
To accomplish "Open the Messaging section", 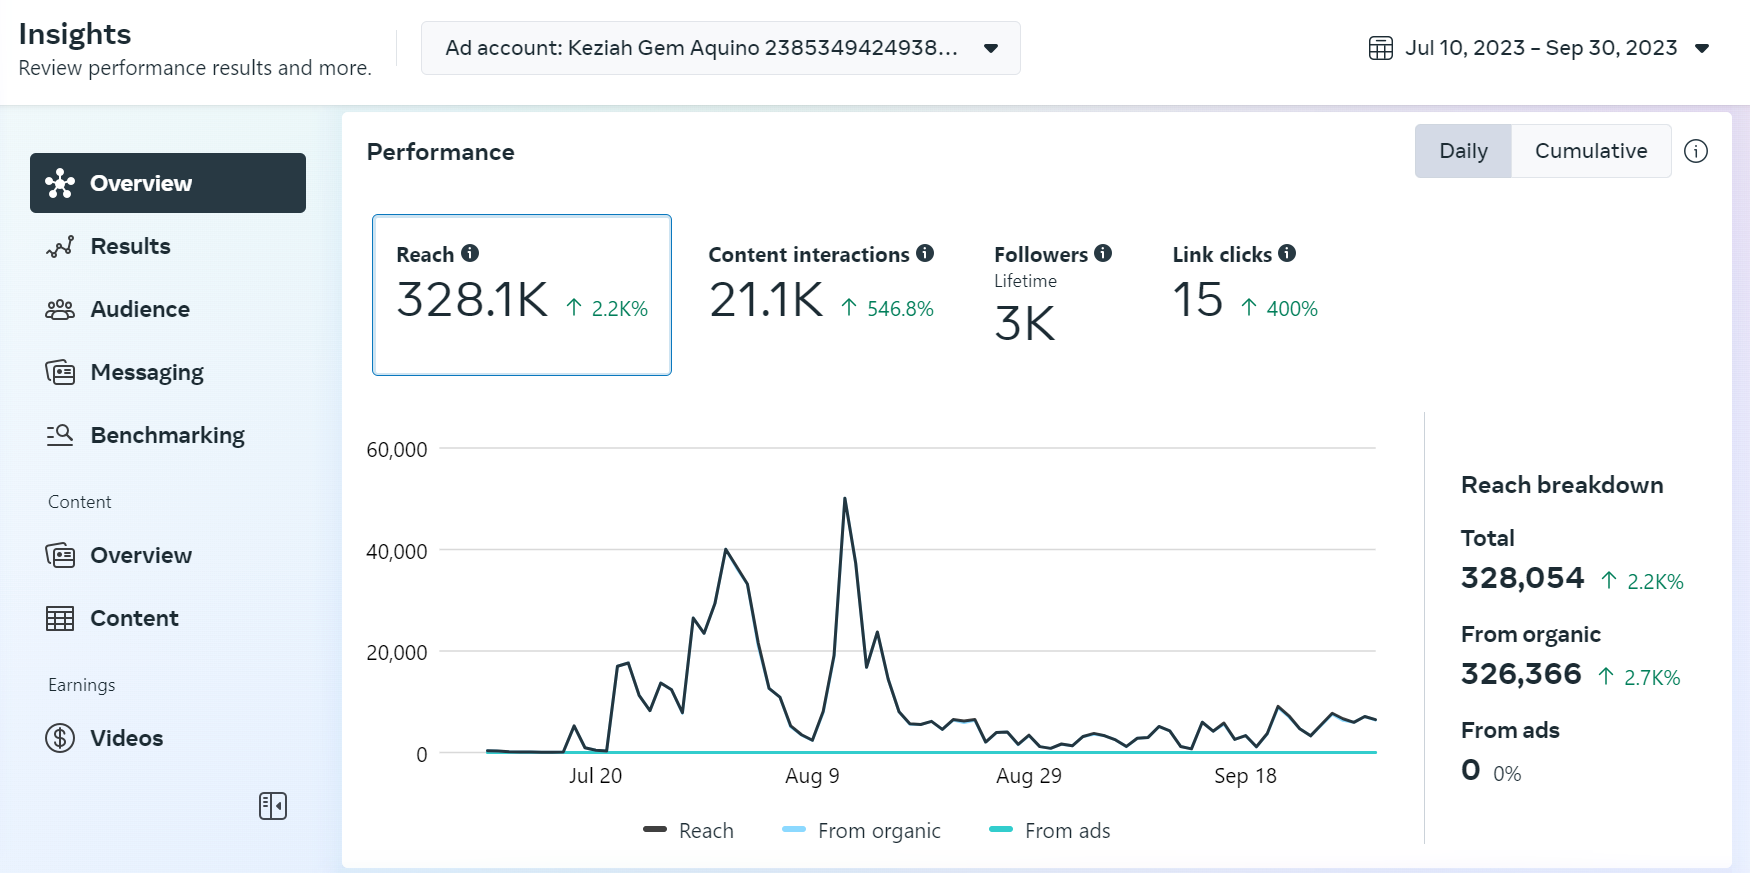I will [168, 372].
